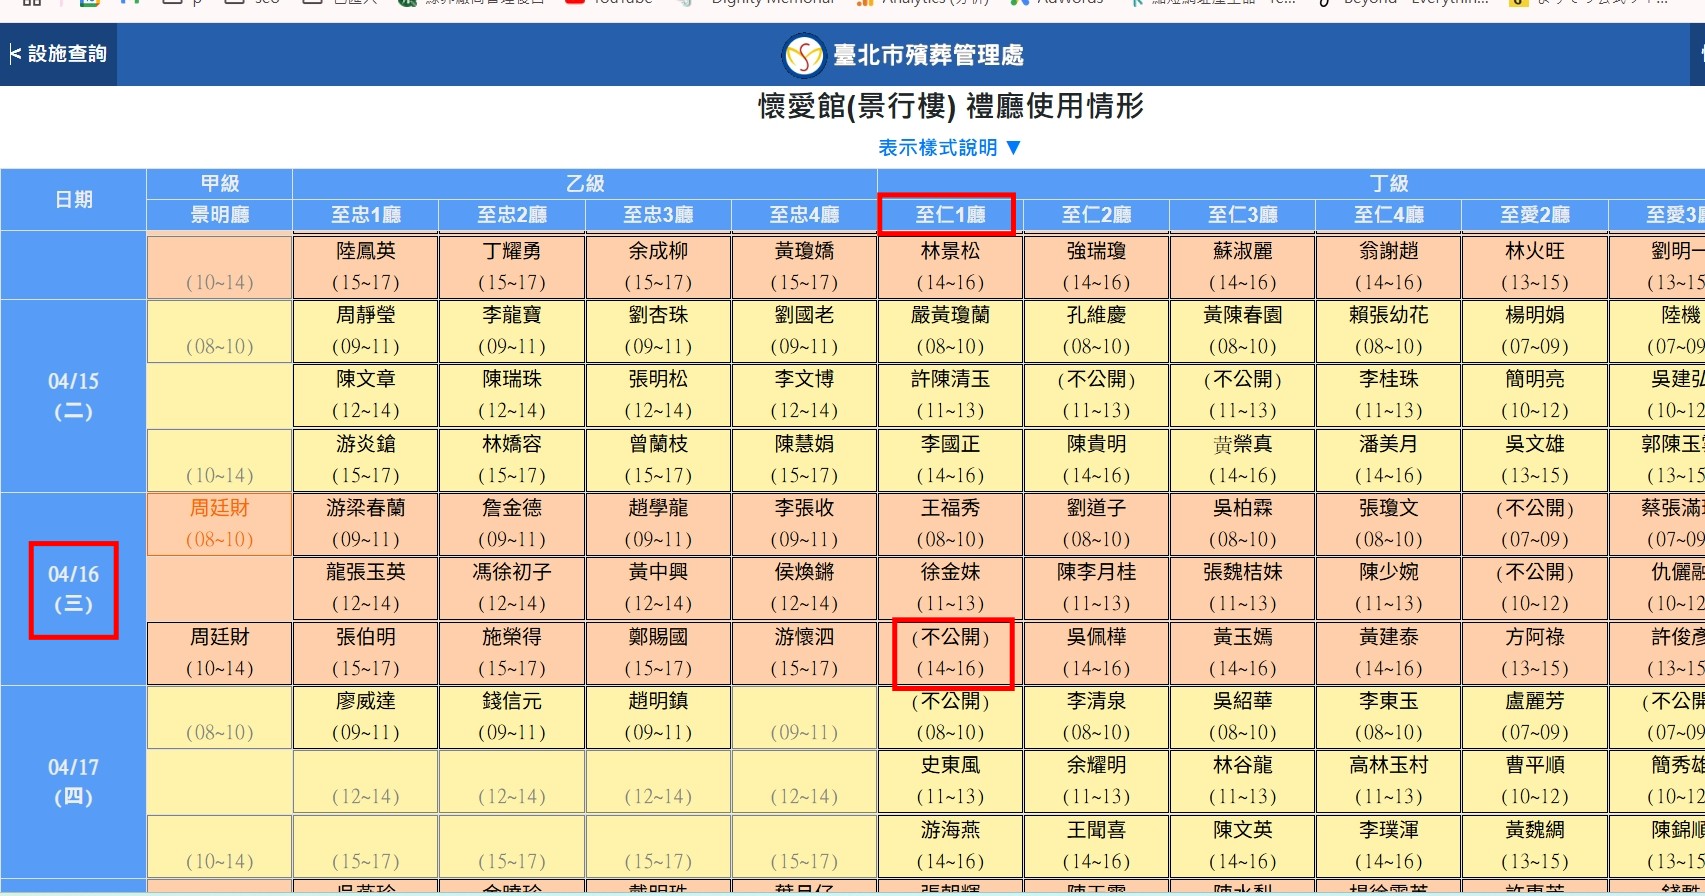Select the 至愛2廳 column header
This screenshot has height=896, width=1705.
pos(1534,215)
